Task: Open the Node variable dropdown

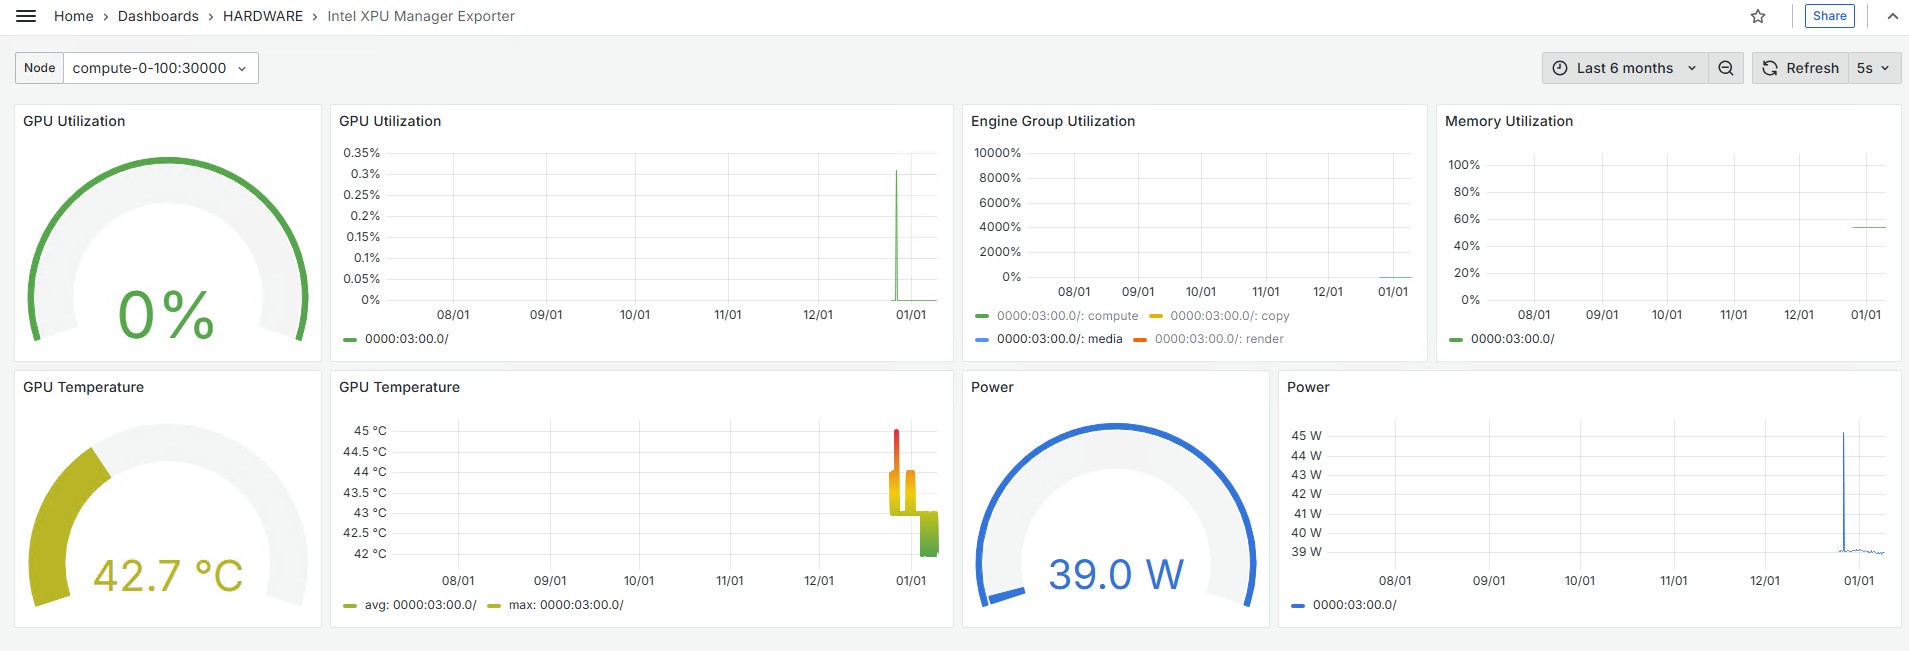Action: pos(160,68)
